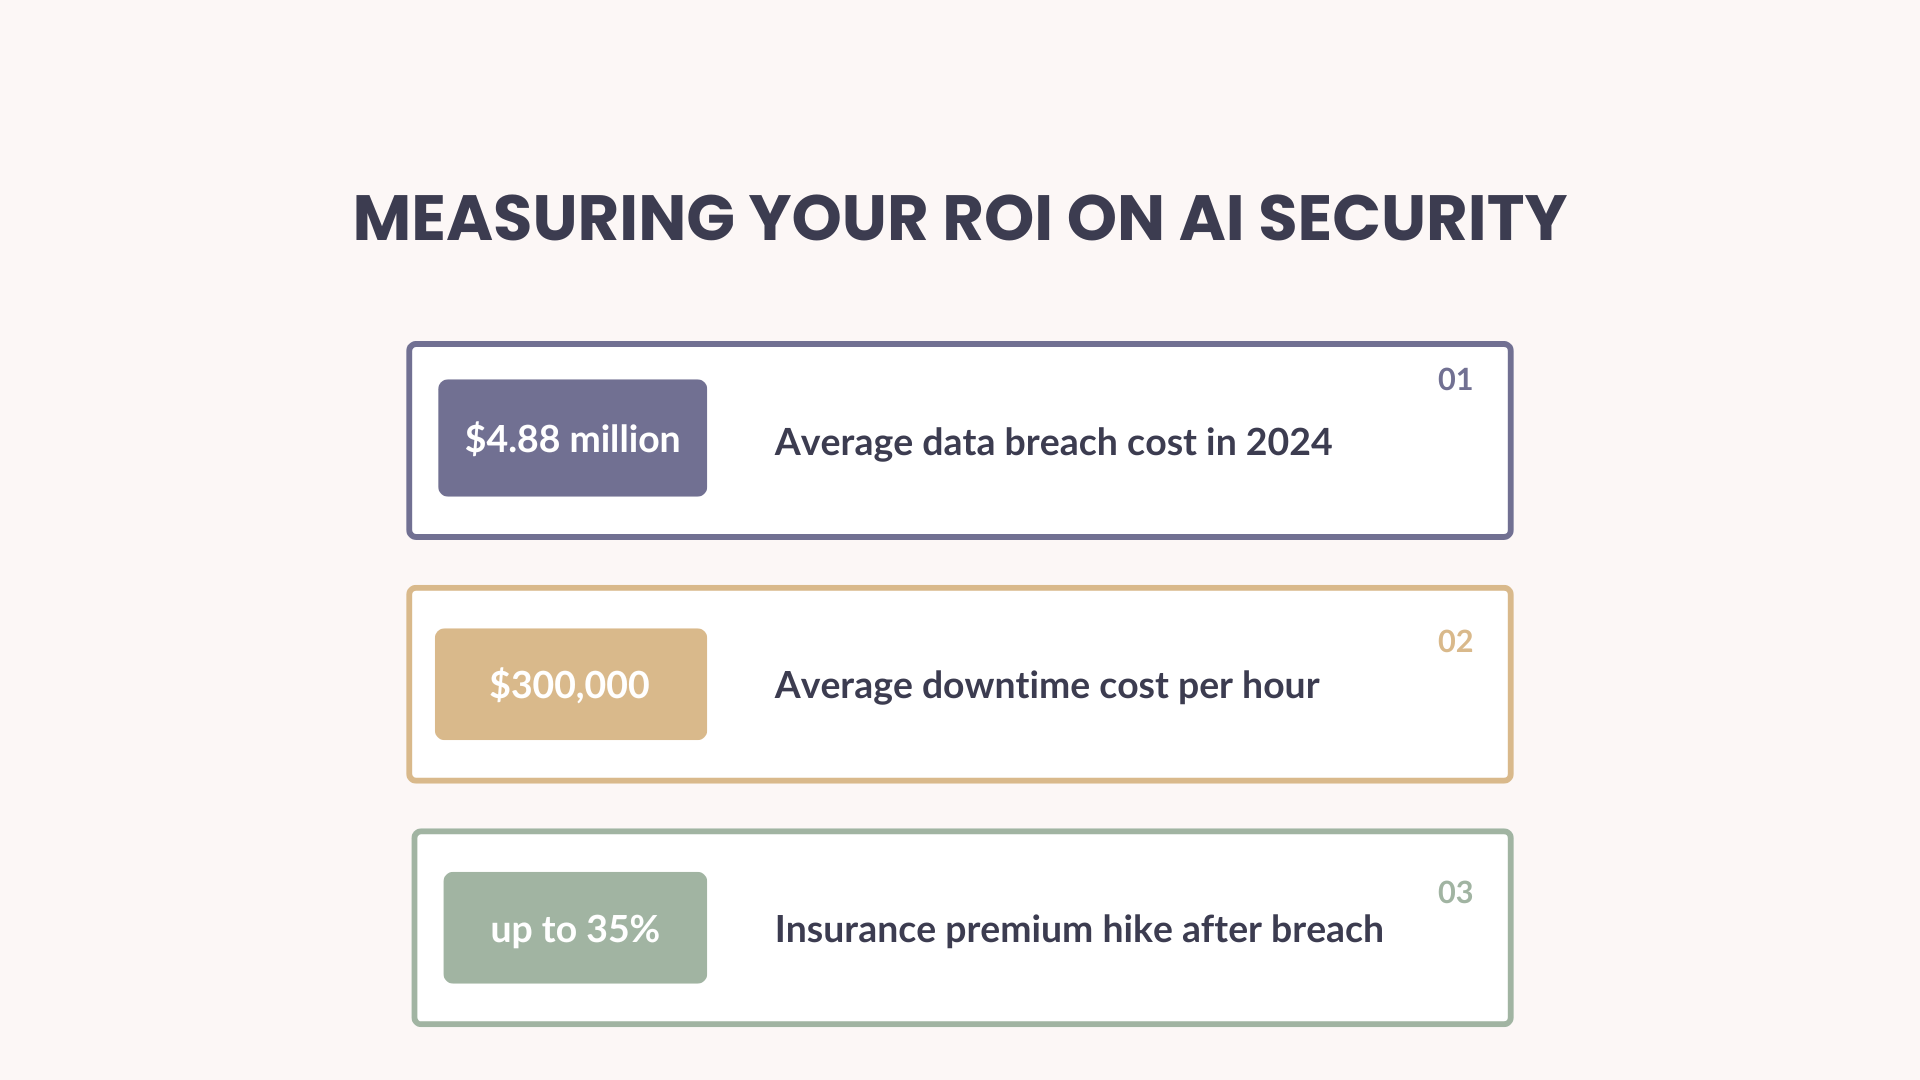
Task: Click the word "YOUR" in the heading
Action: coord(840,218)
